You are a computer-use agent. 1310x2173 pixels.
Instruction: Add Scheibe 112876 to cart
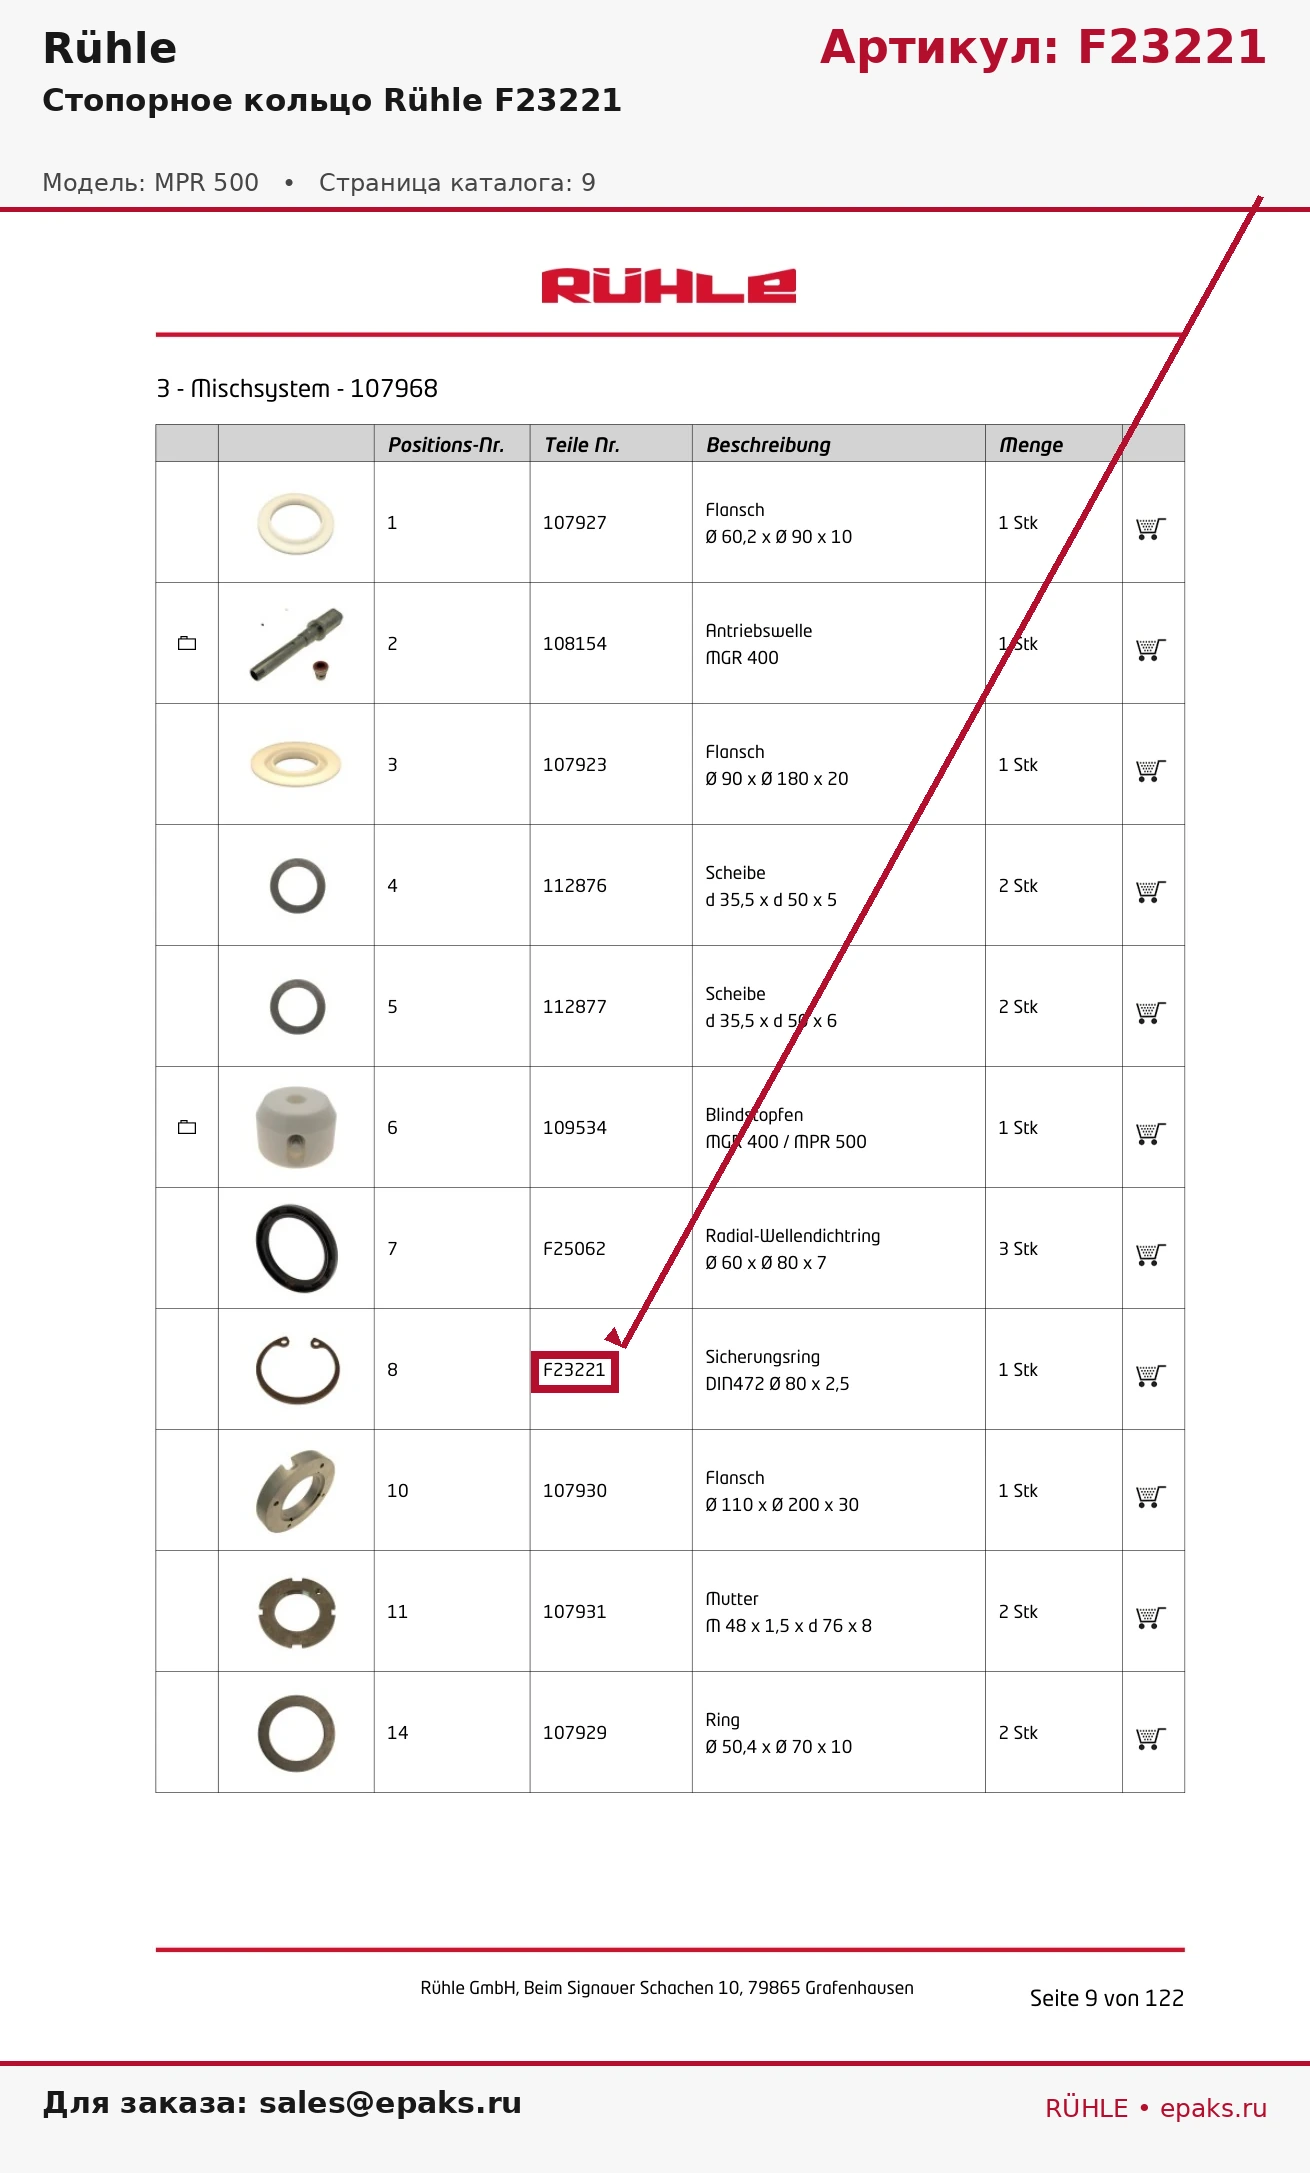pos(1151,891)
